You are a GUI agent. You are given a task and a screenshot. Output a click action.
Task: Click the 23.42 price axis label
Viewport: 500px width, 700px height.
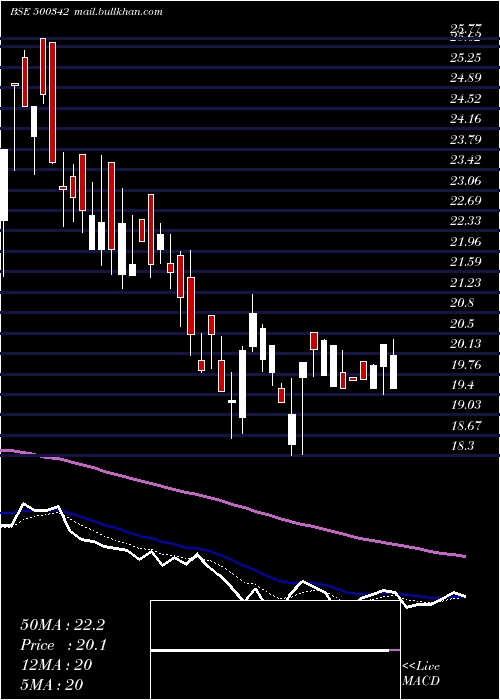[466, 160]
